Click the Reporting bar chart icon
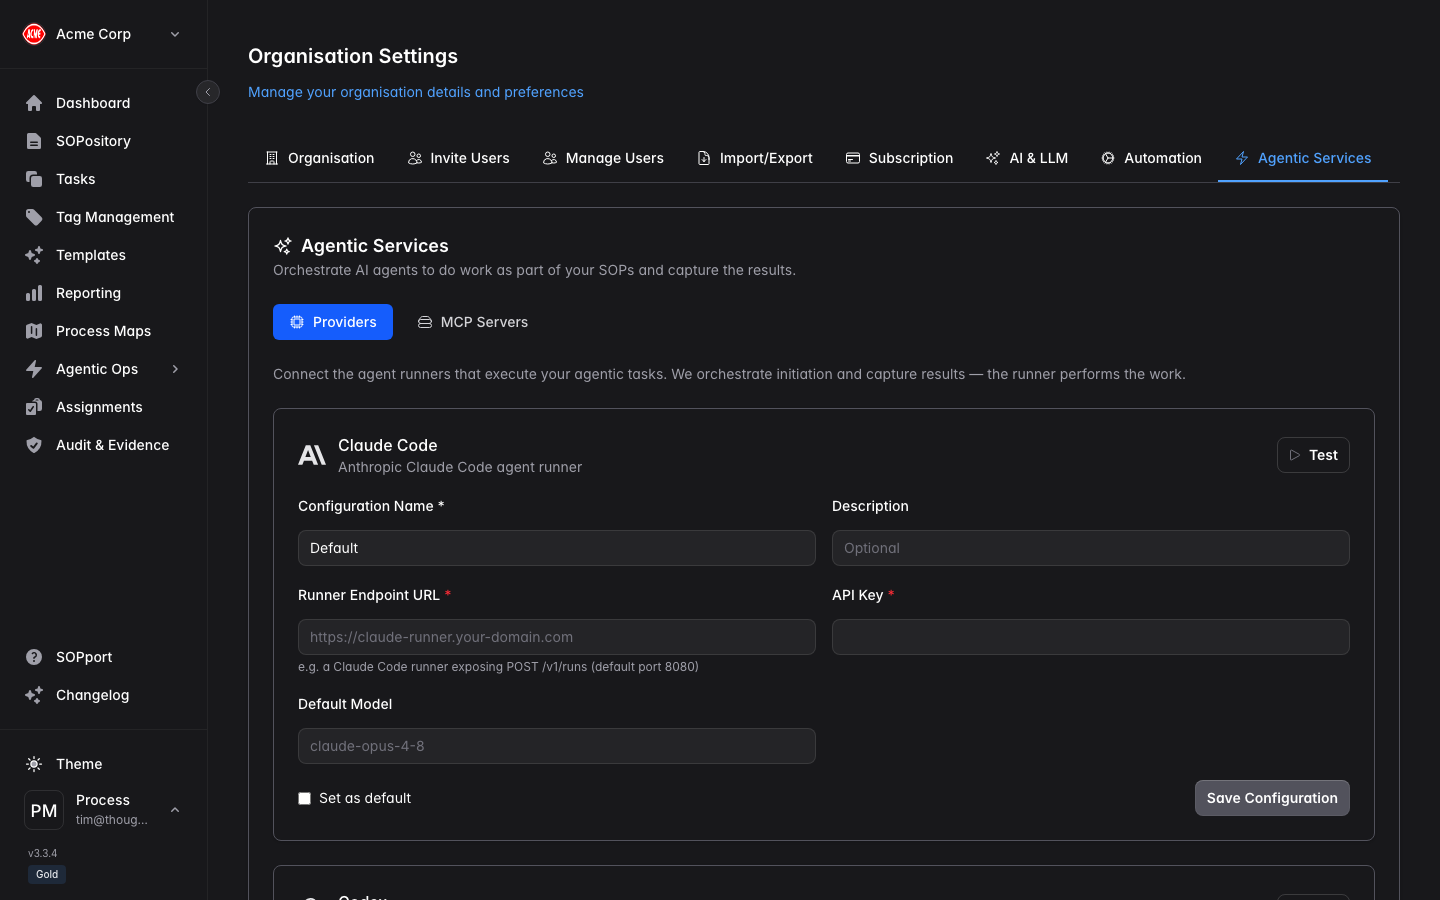1440x900 pixels. 34,293
